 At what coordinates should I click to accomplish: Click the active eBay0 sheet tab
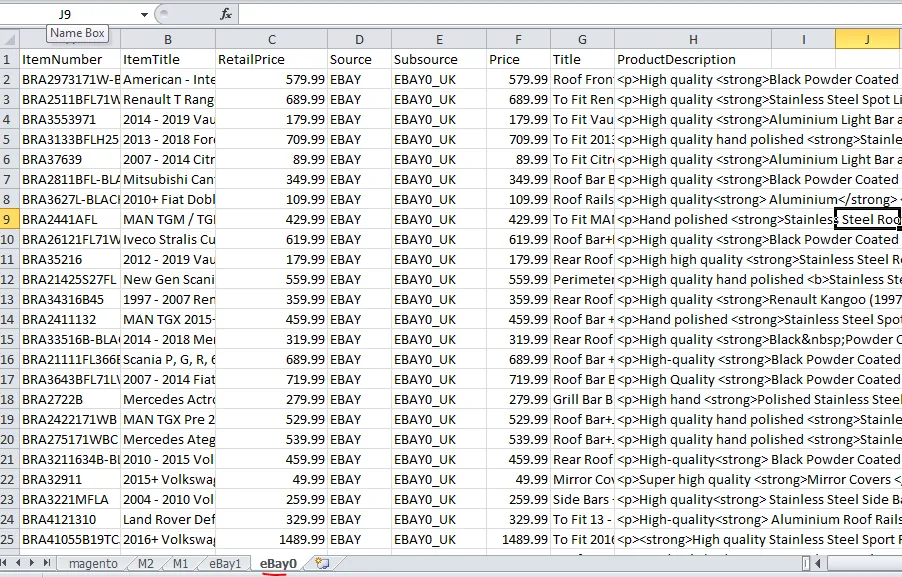click(278, 564)
